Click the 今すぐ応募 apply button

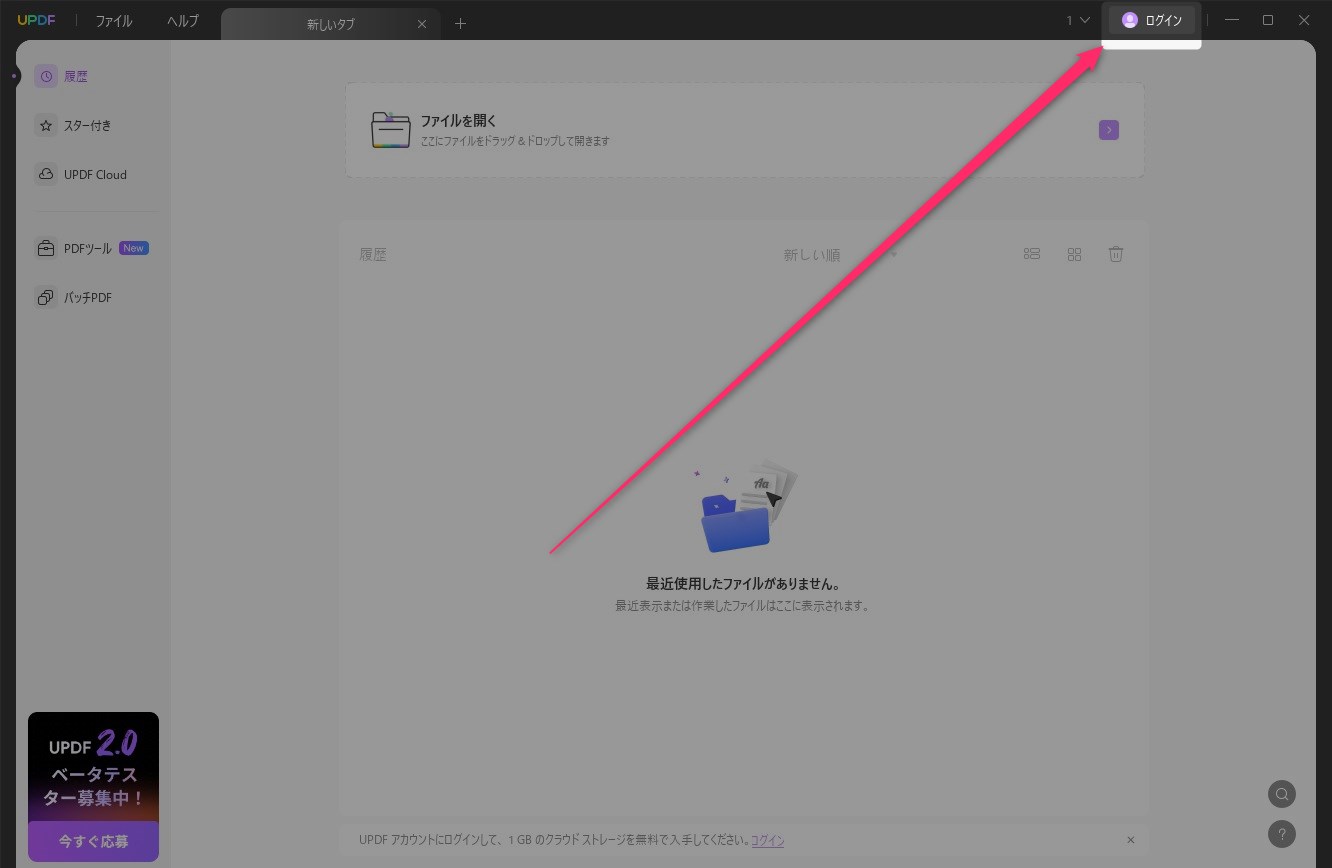pos(93,841)
